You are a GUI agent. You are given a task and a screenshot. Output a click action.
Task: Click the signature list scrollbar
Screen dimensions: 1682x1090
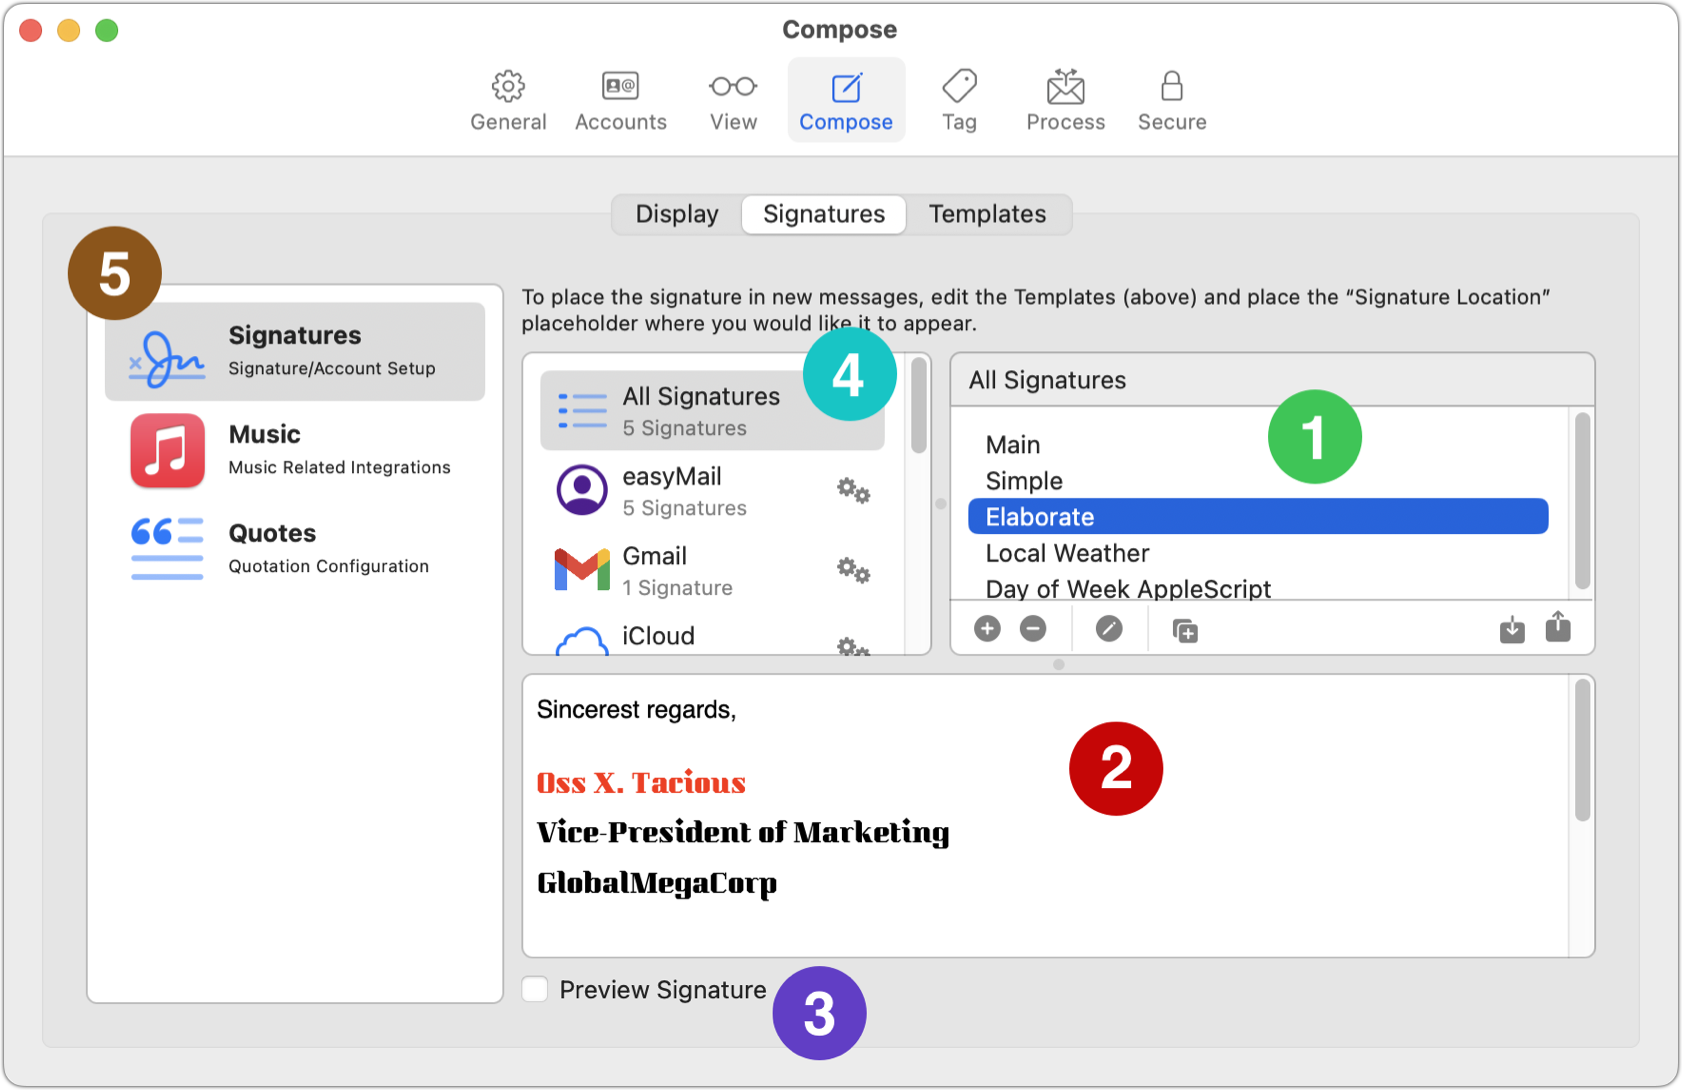(1581, 500)
